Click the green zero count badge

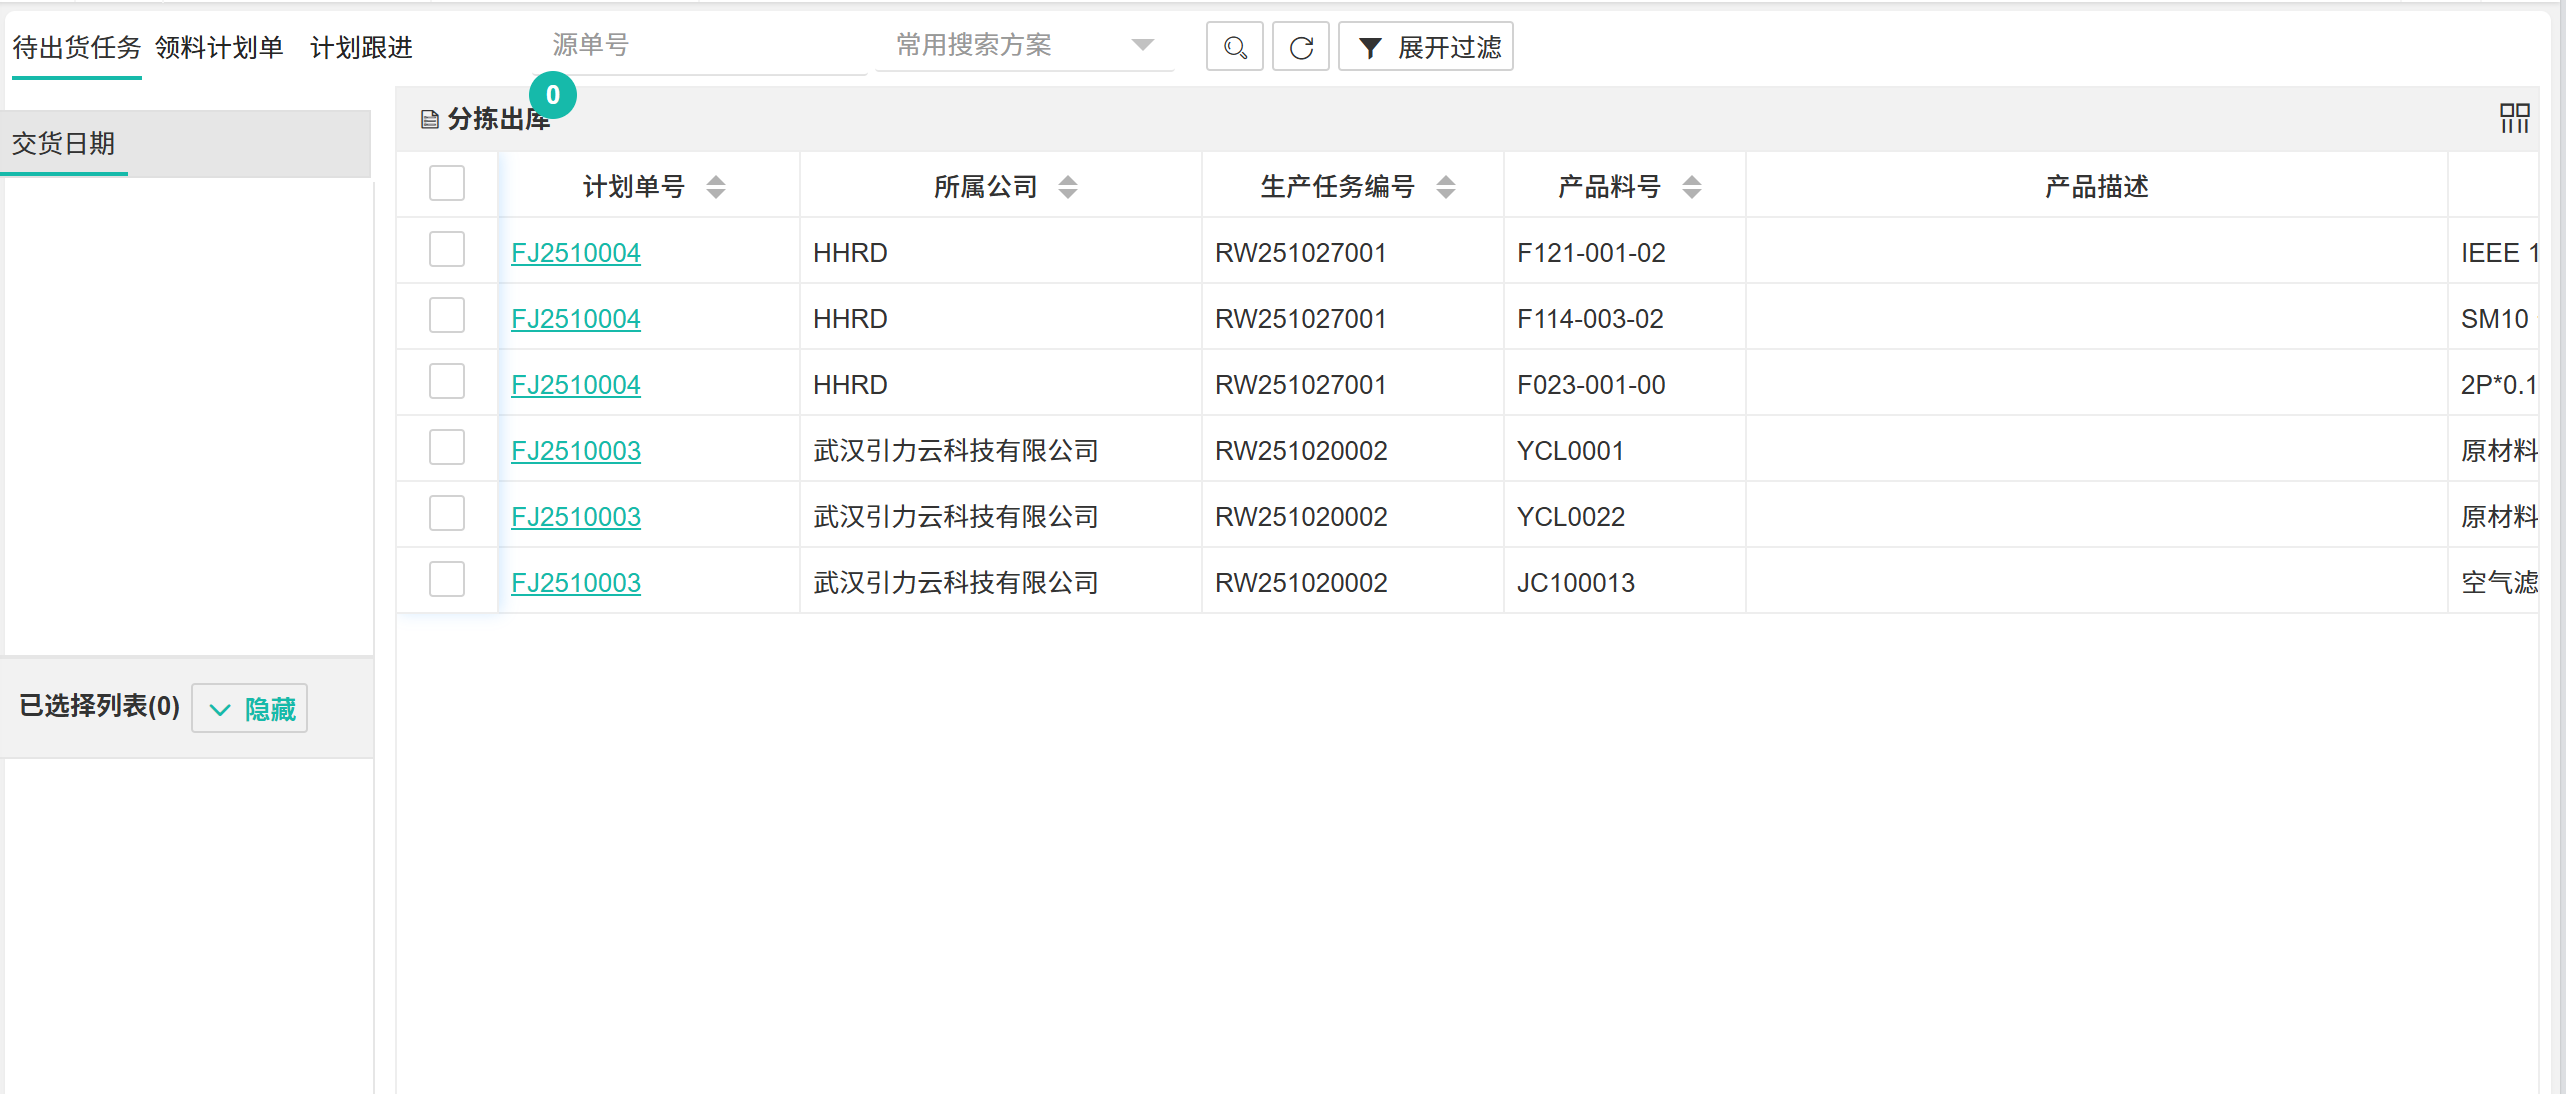[552, 95]
